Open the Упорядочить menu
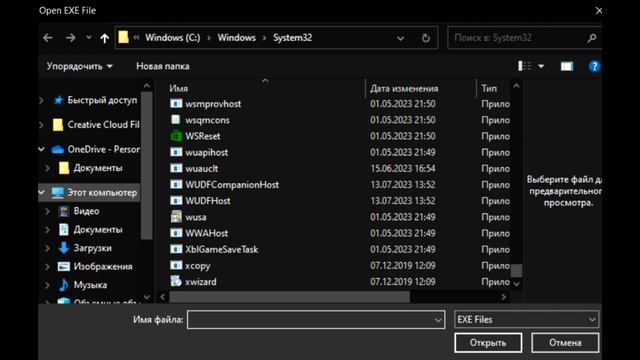 80,66
